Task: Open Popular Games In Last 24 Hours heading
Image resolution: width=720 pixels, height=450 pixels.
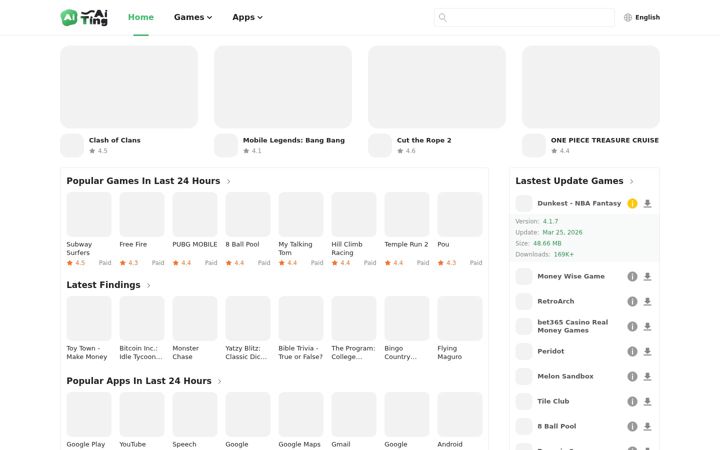Action: [x=143, y=181]
